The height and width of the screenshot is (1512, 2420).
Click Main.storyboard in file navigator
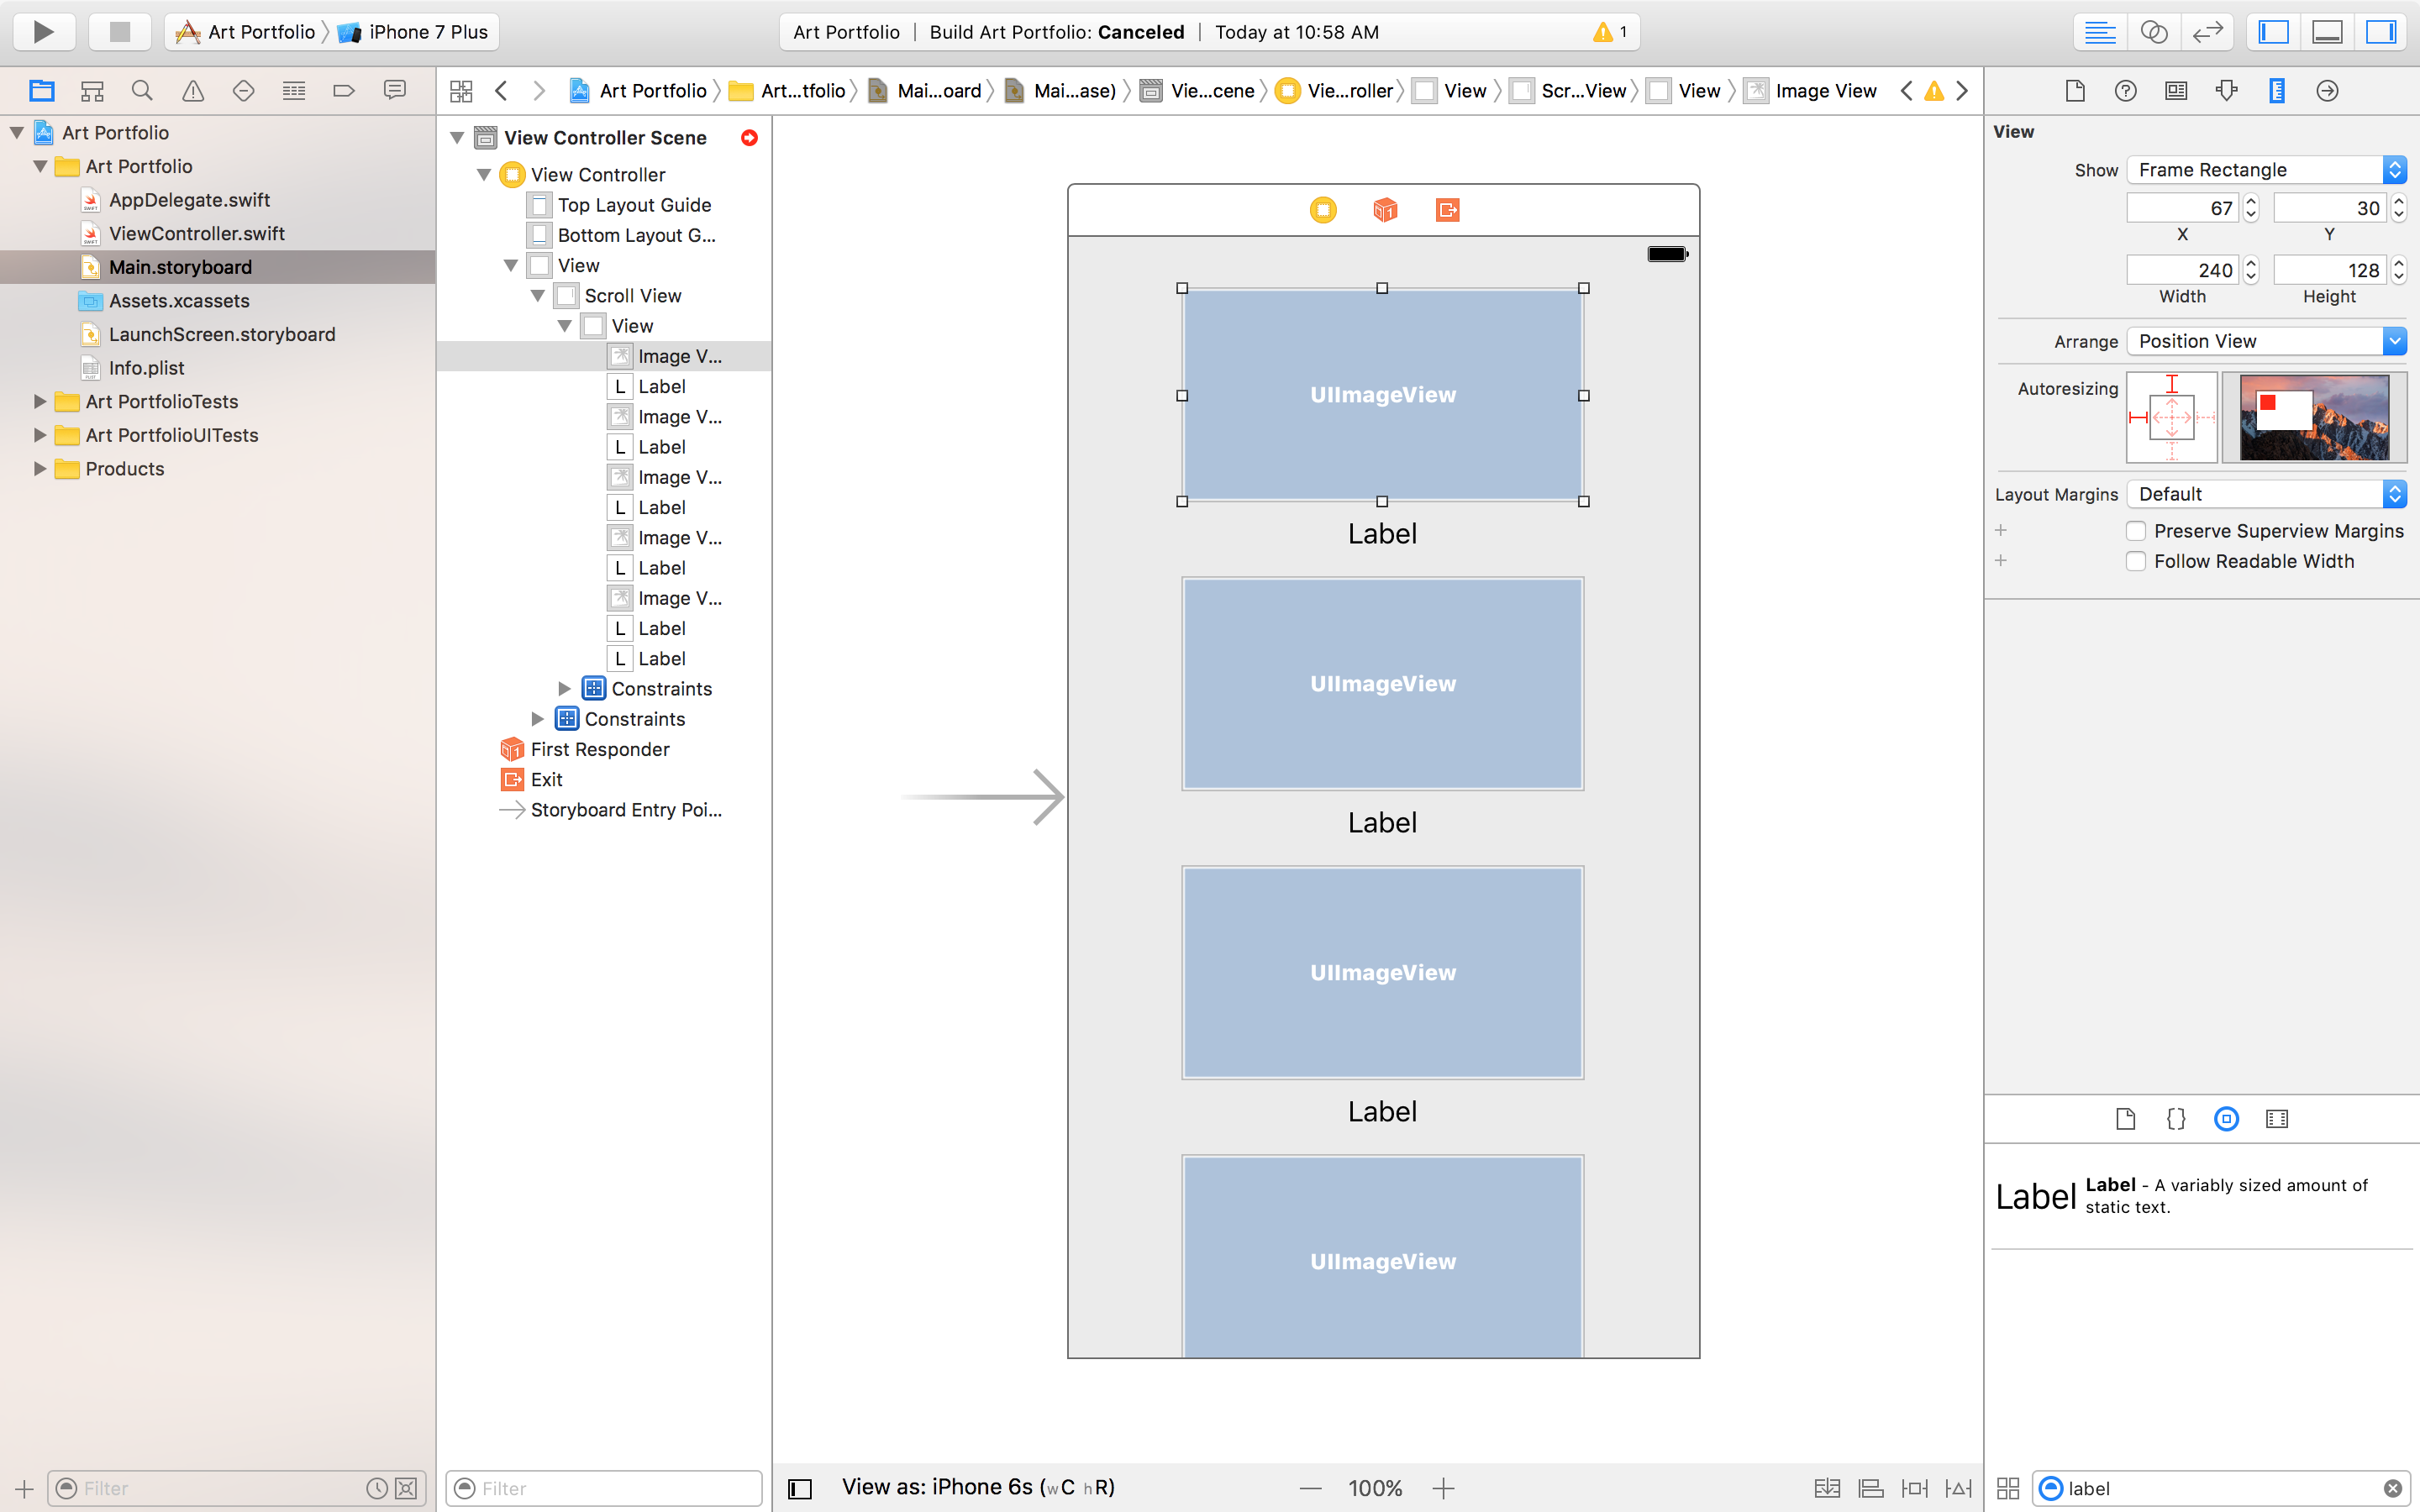(180, 265)
